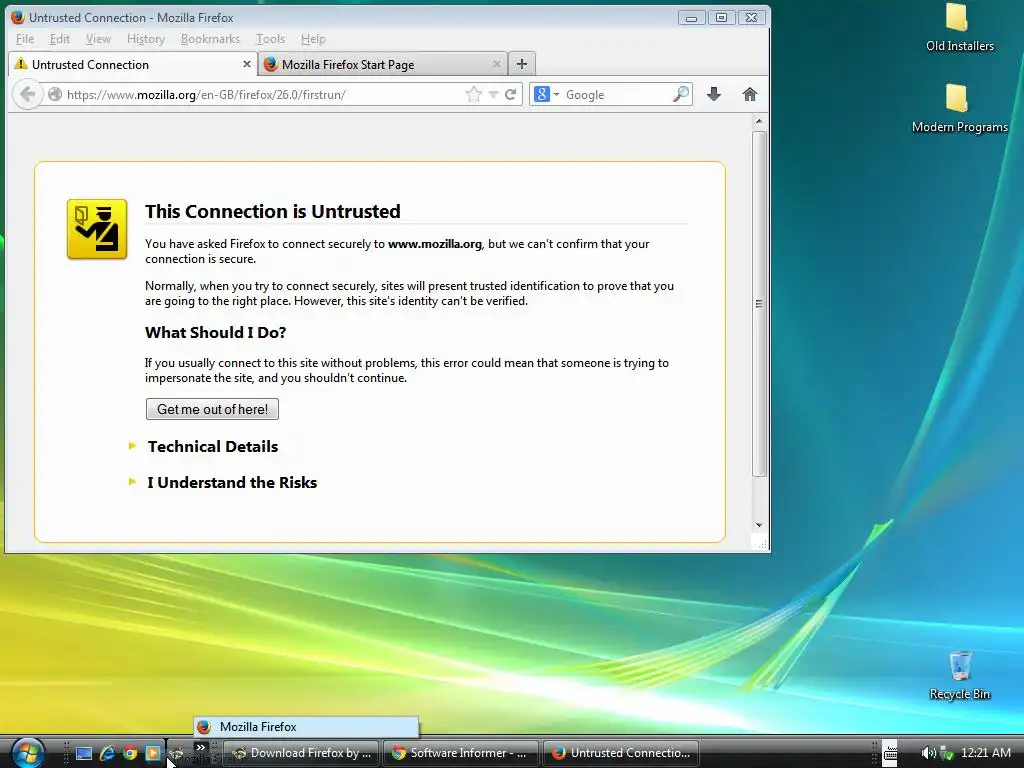Open the Downloads arrow icon
The height and width of the screenshot is (768, 1024).
pyautogui.click(x=714, y=95)
